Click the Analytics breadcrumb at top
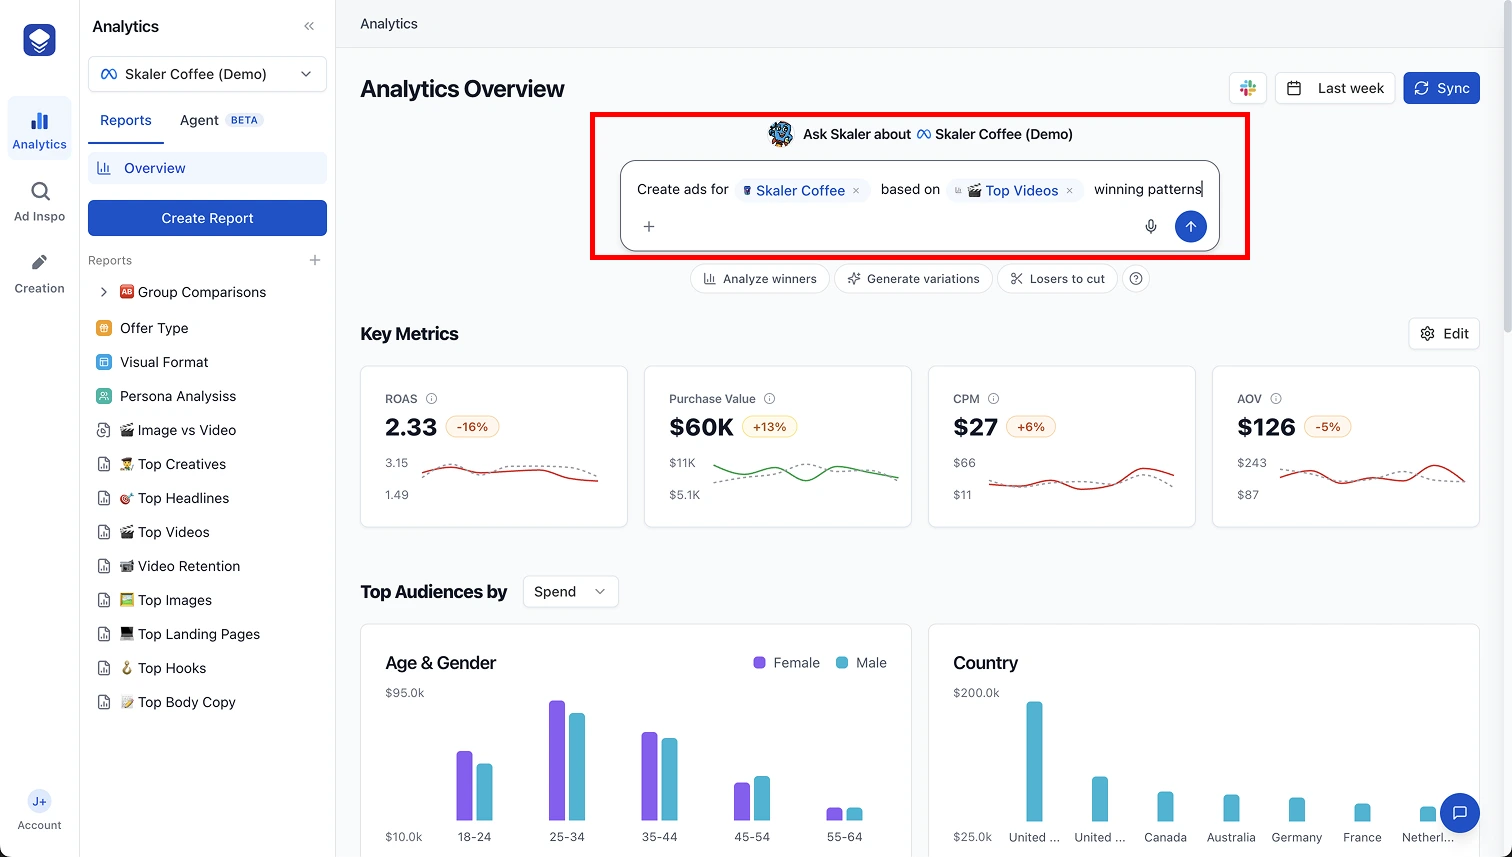 (389, 23)
